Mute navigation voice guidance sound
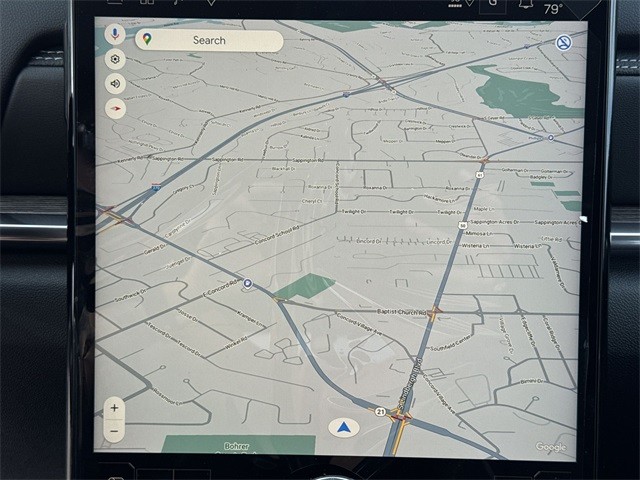Screen dimensions: 640x480 [x=115, y=84]
